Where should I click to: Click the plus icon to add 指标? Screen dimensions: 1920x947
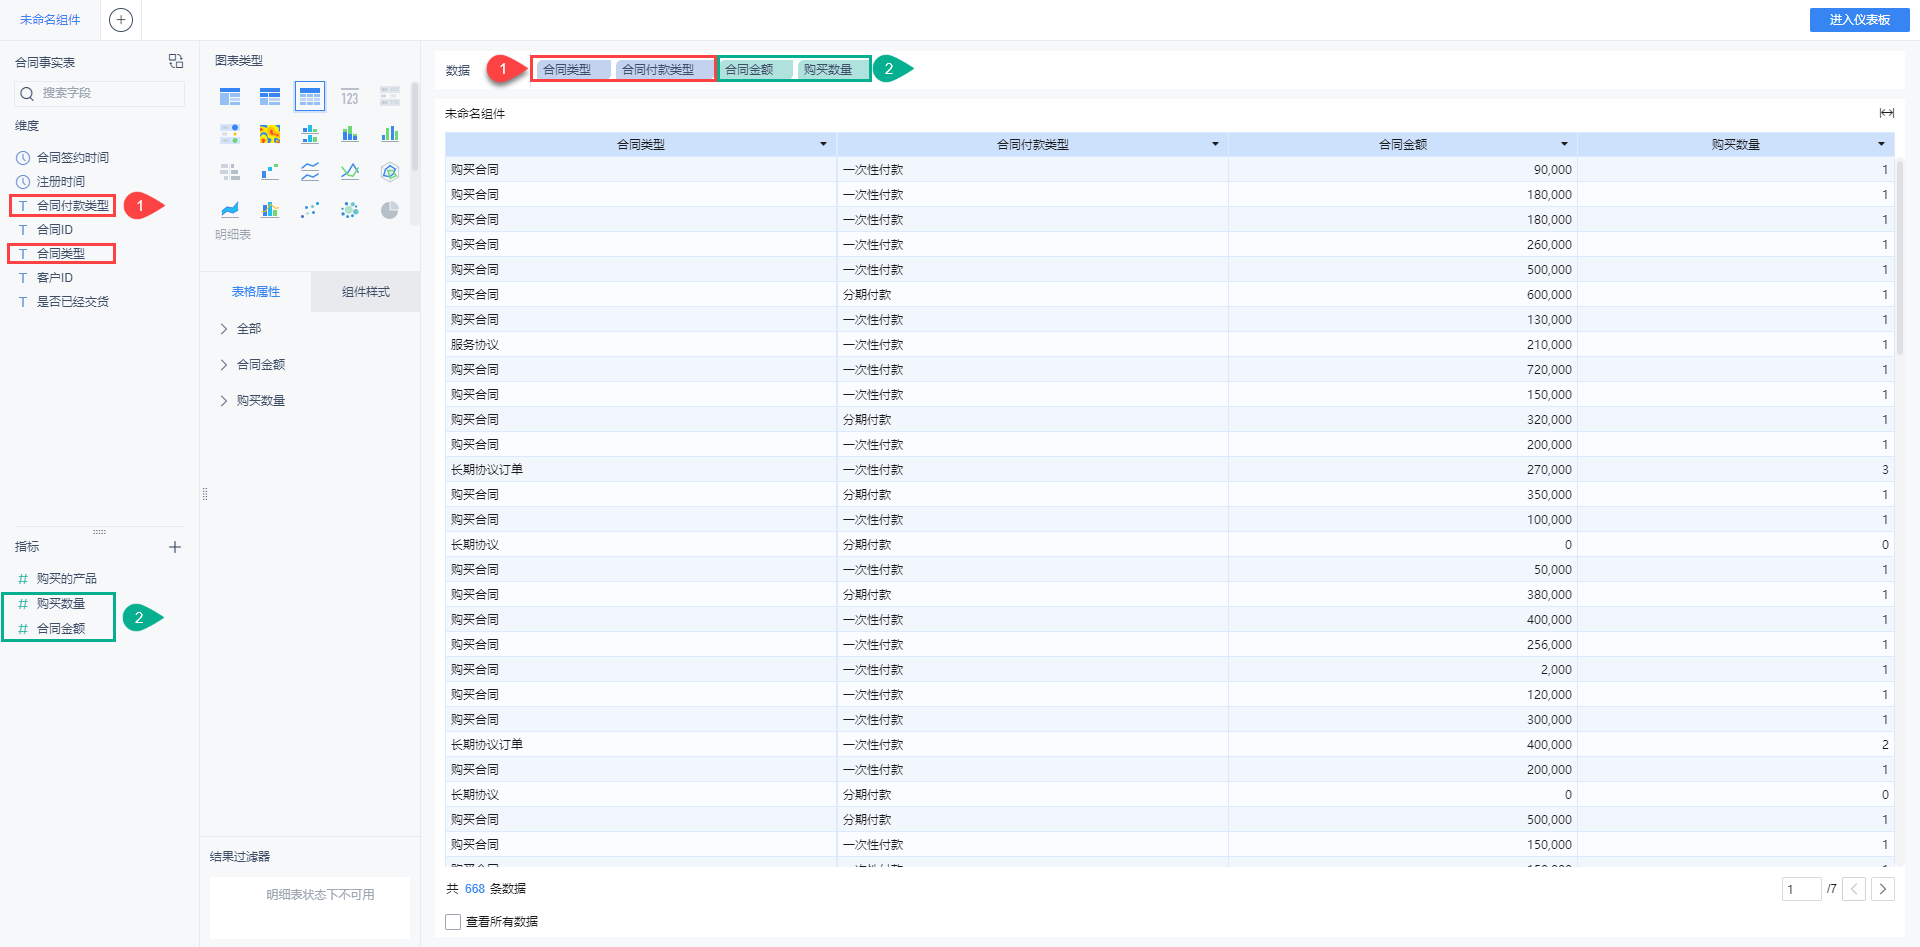click(x=175, y=547)
